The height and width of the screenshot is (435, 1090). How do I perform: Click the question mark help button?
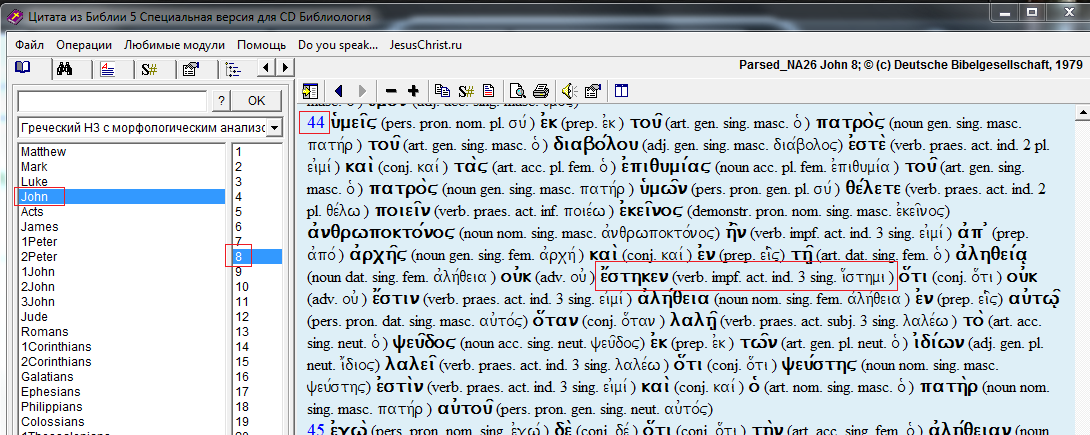(x=221, y=101)
